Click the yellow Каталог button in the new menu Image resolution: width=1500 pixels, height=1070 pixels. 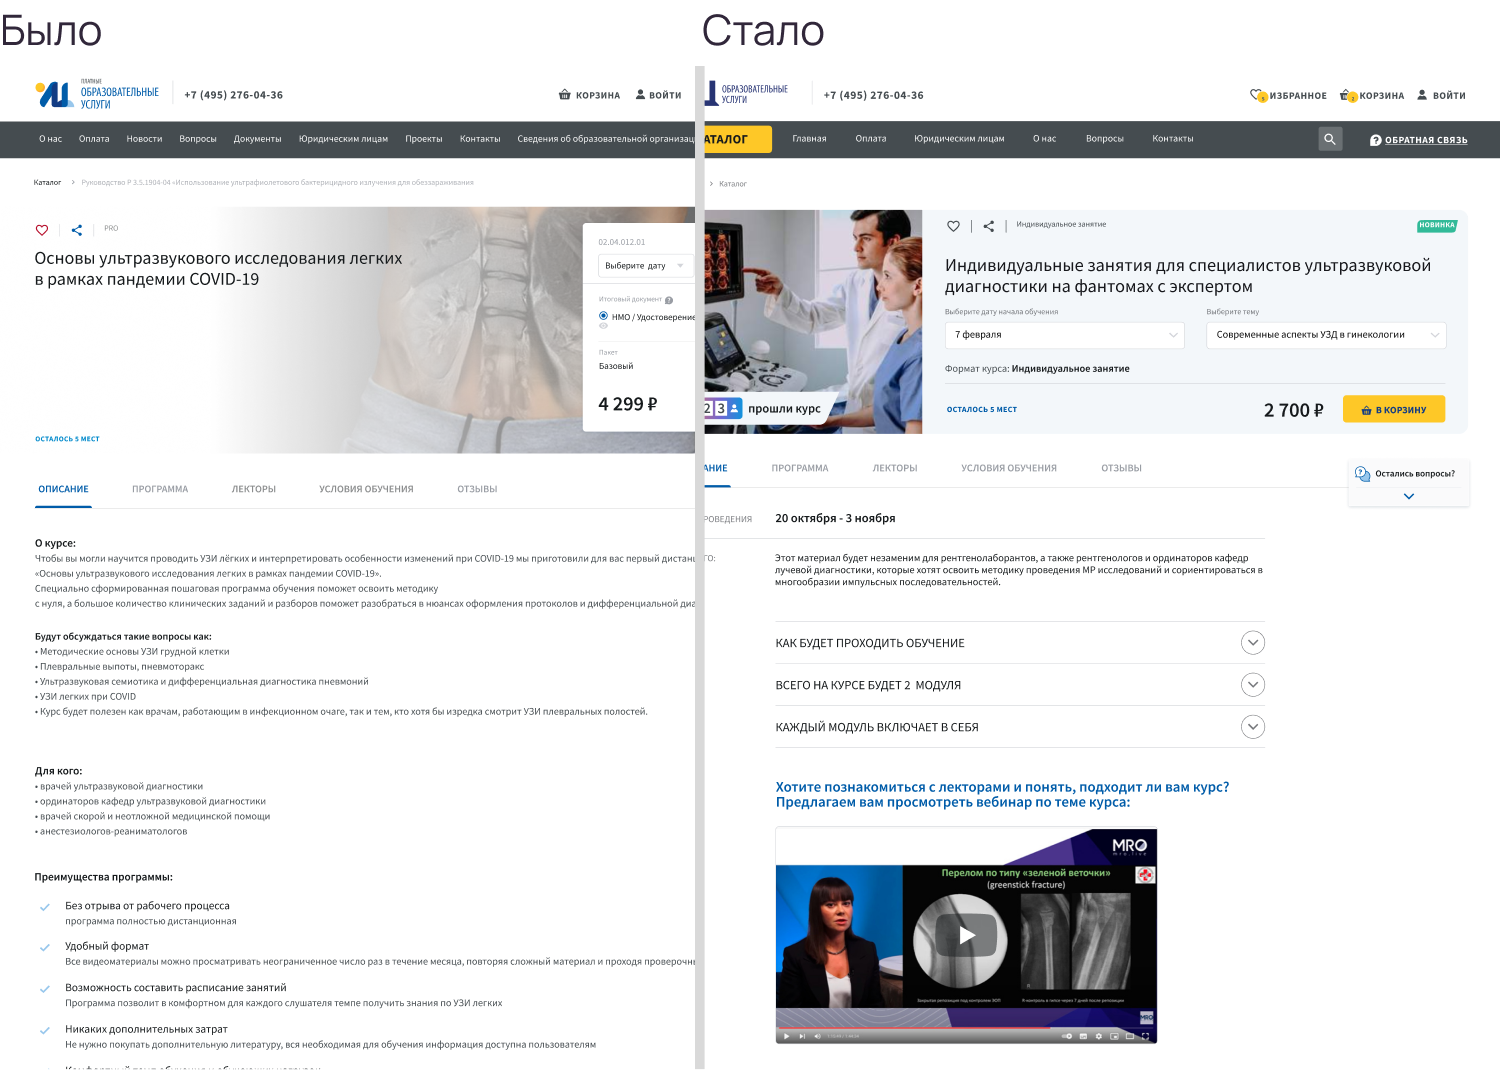click(737, 139)
